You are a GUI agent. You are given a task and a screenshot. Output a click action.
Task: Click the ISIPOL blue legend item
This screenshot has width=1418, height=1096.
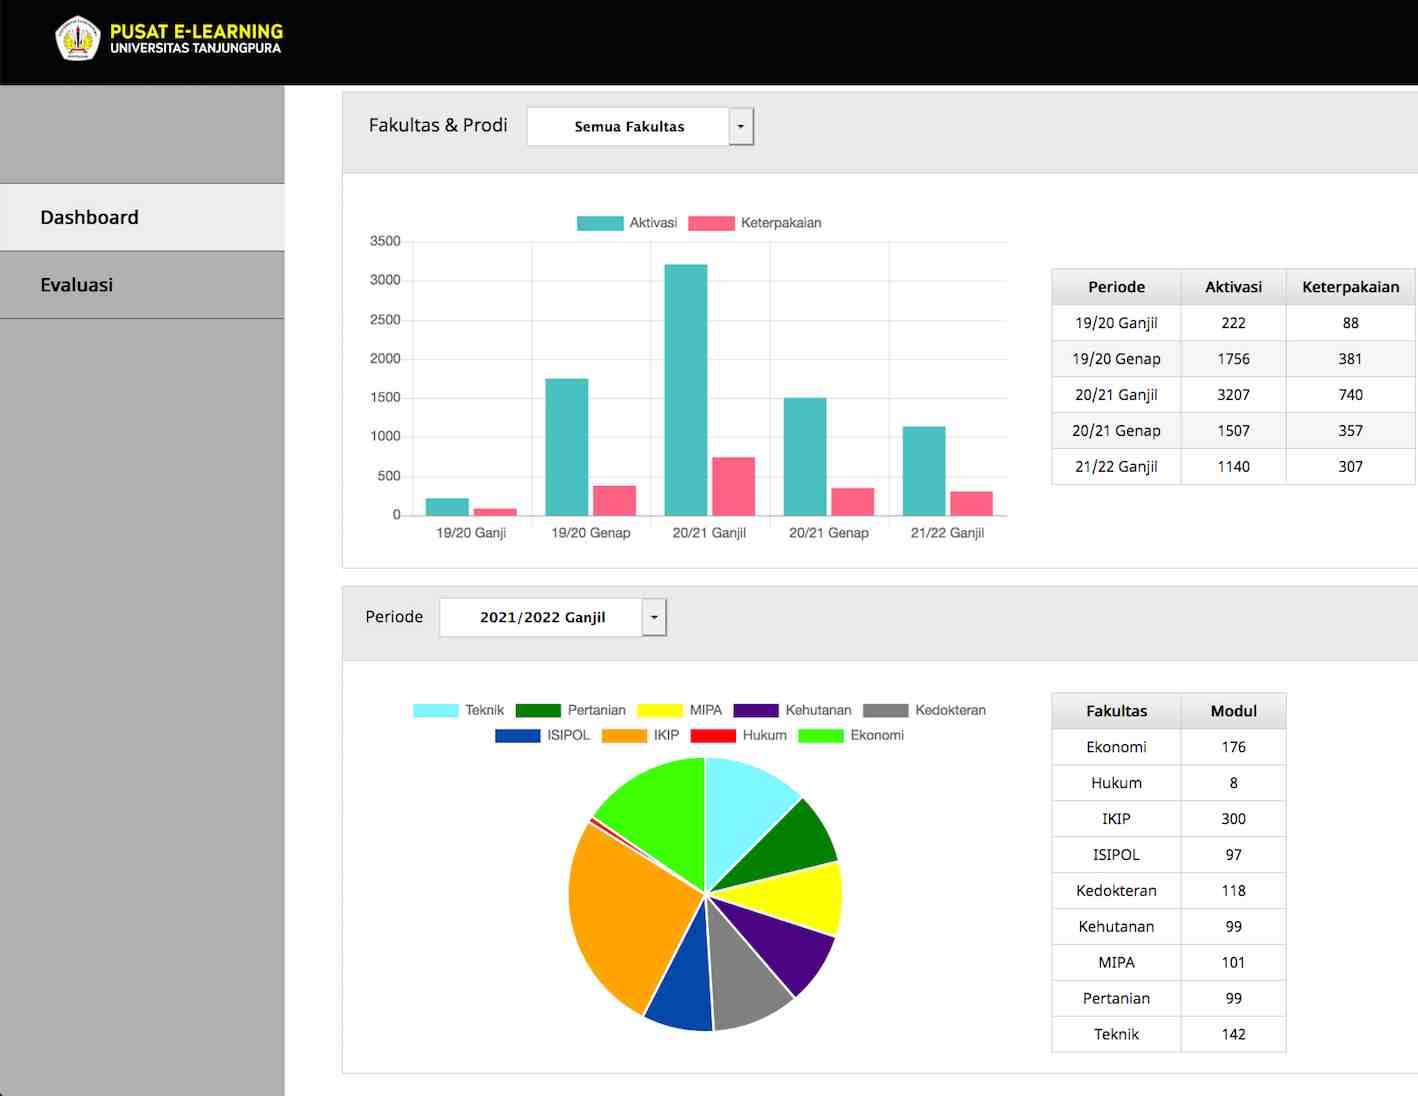click(543, 735)
